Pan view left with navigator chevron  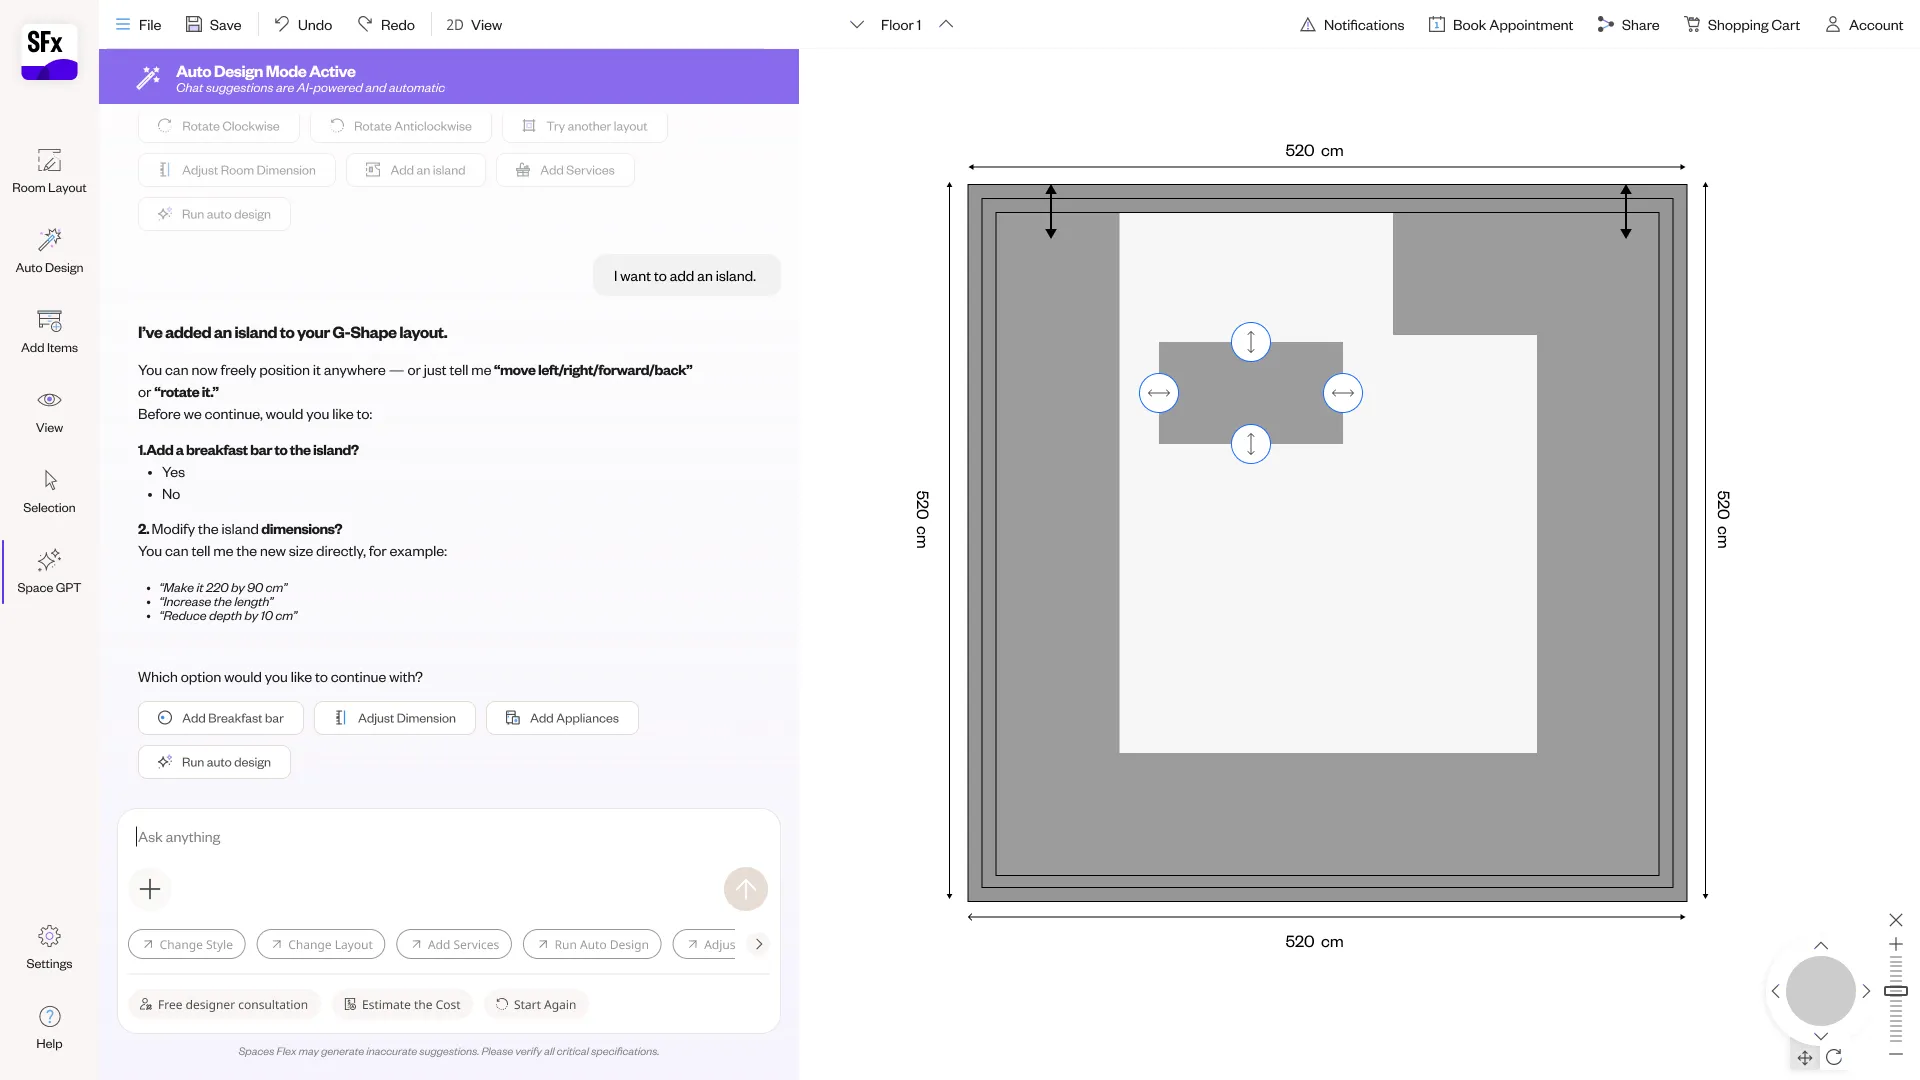pyautogui.click(x=1775, y=991)
